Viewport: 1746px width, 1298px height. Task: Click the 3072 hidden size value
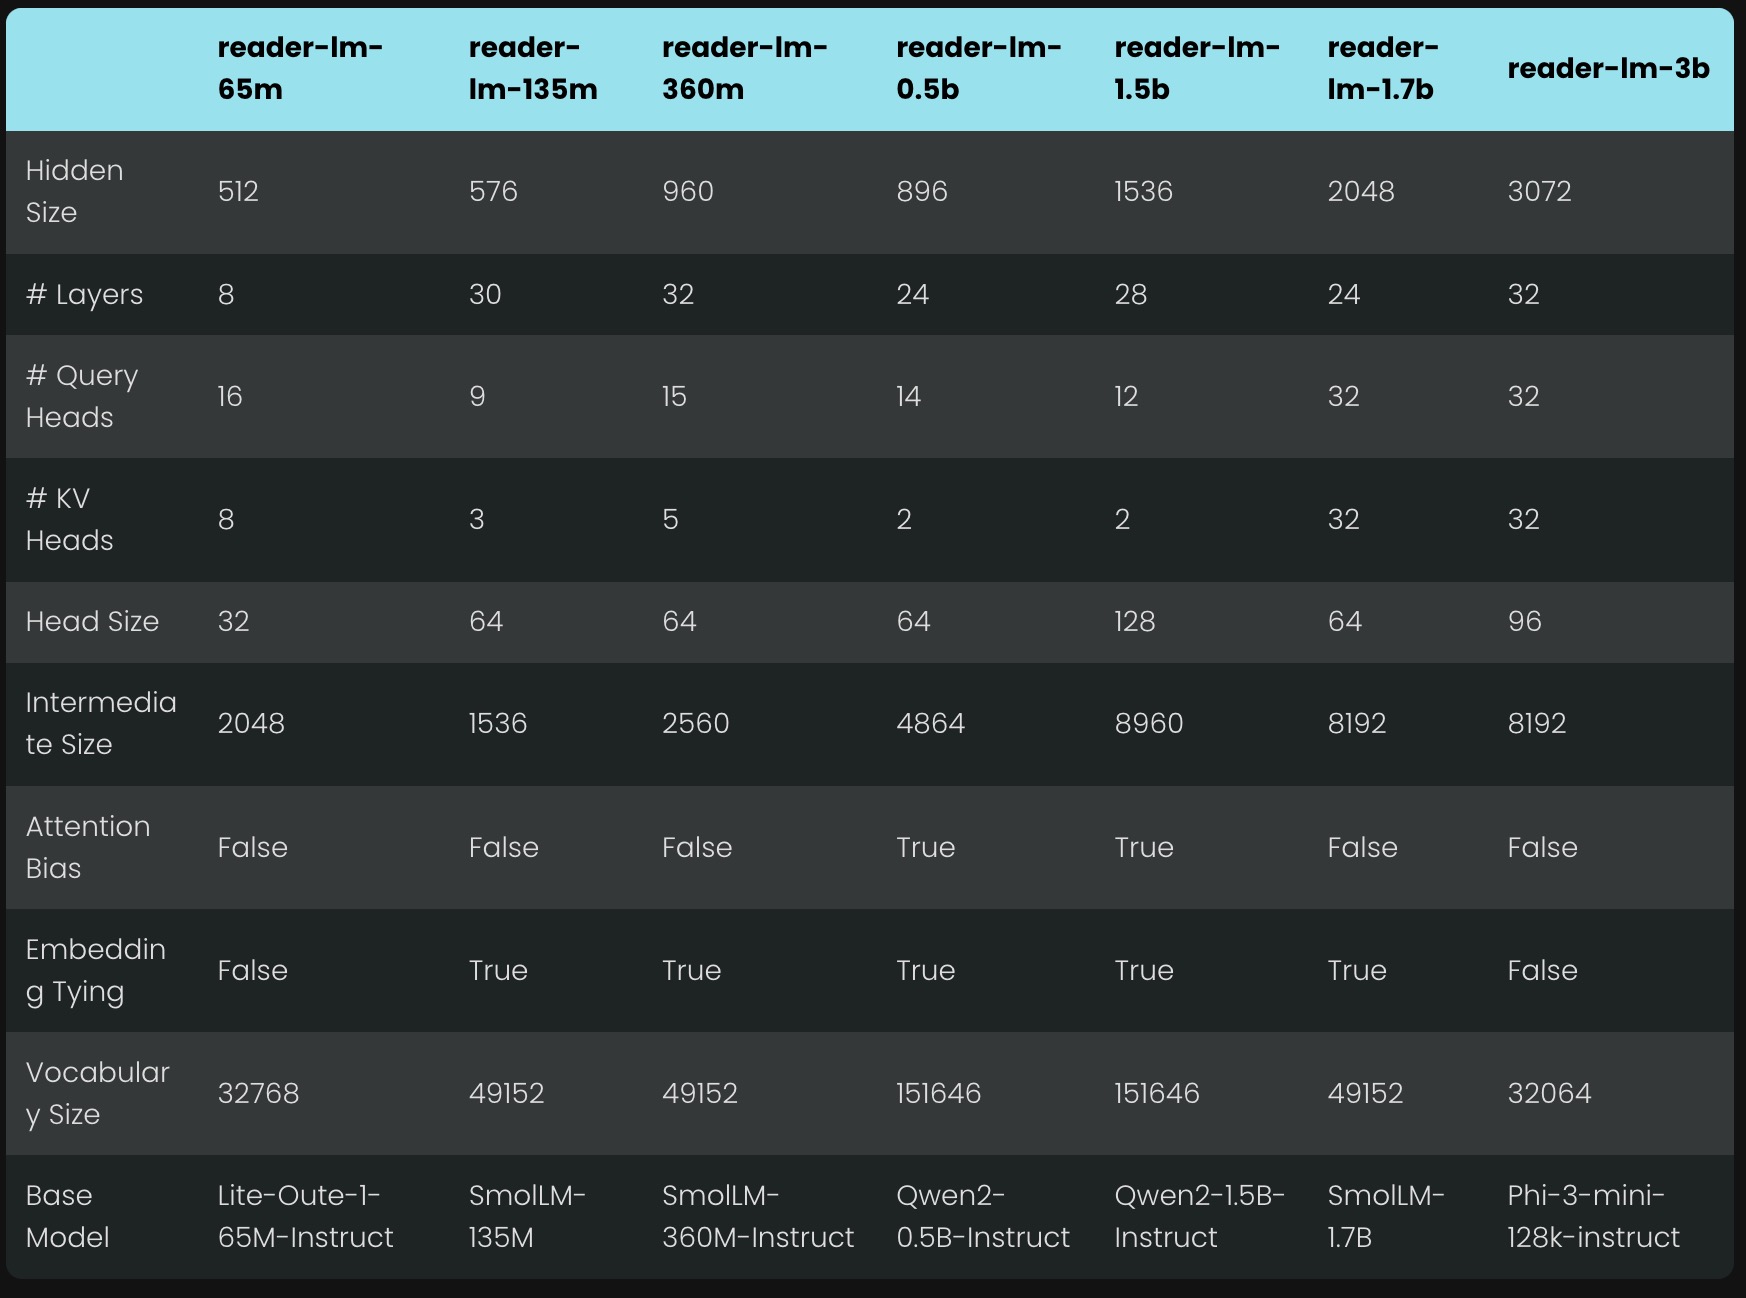[1539, 191]
